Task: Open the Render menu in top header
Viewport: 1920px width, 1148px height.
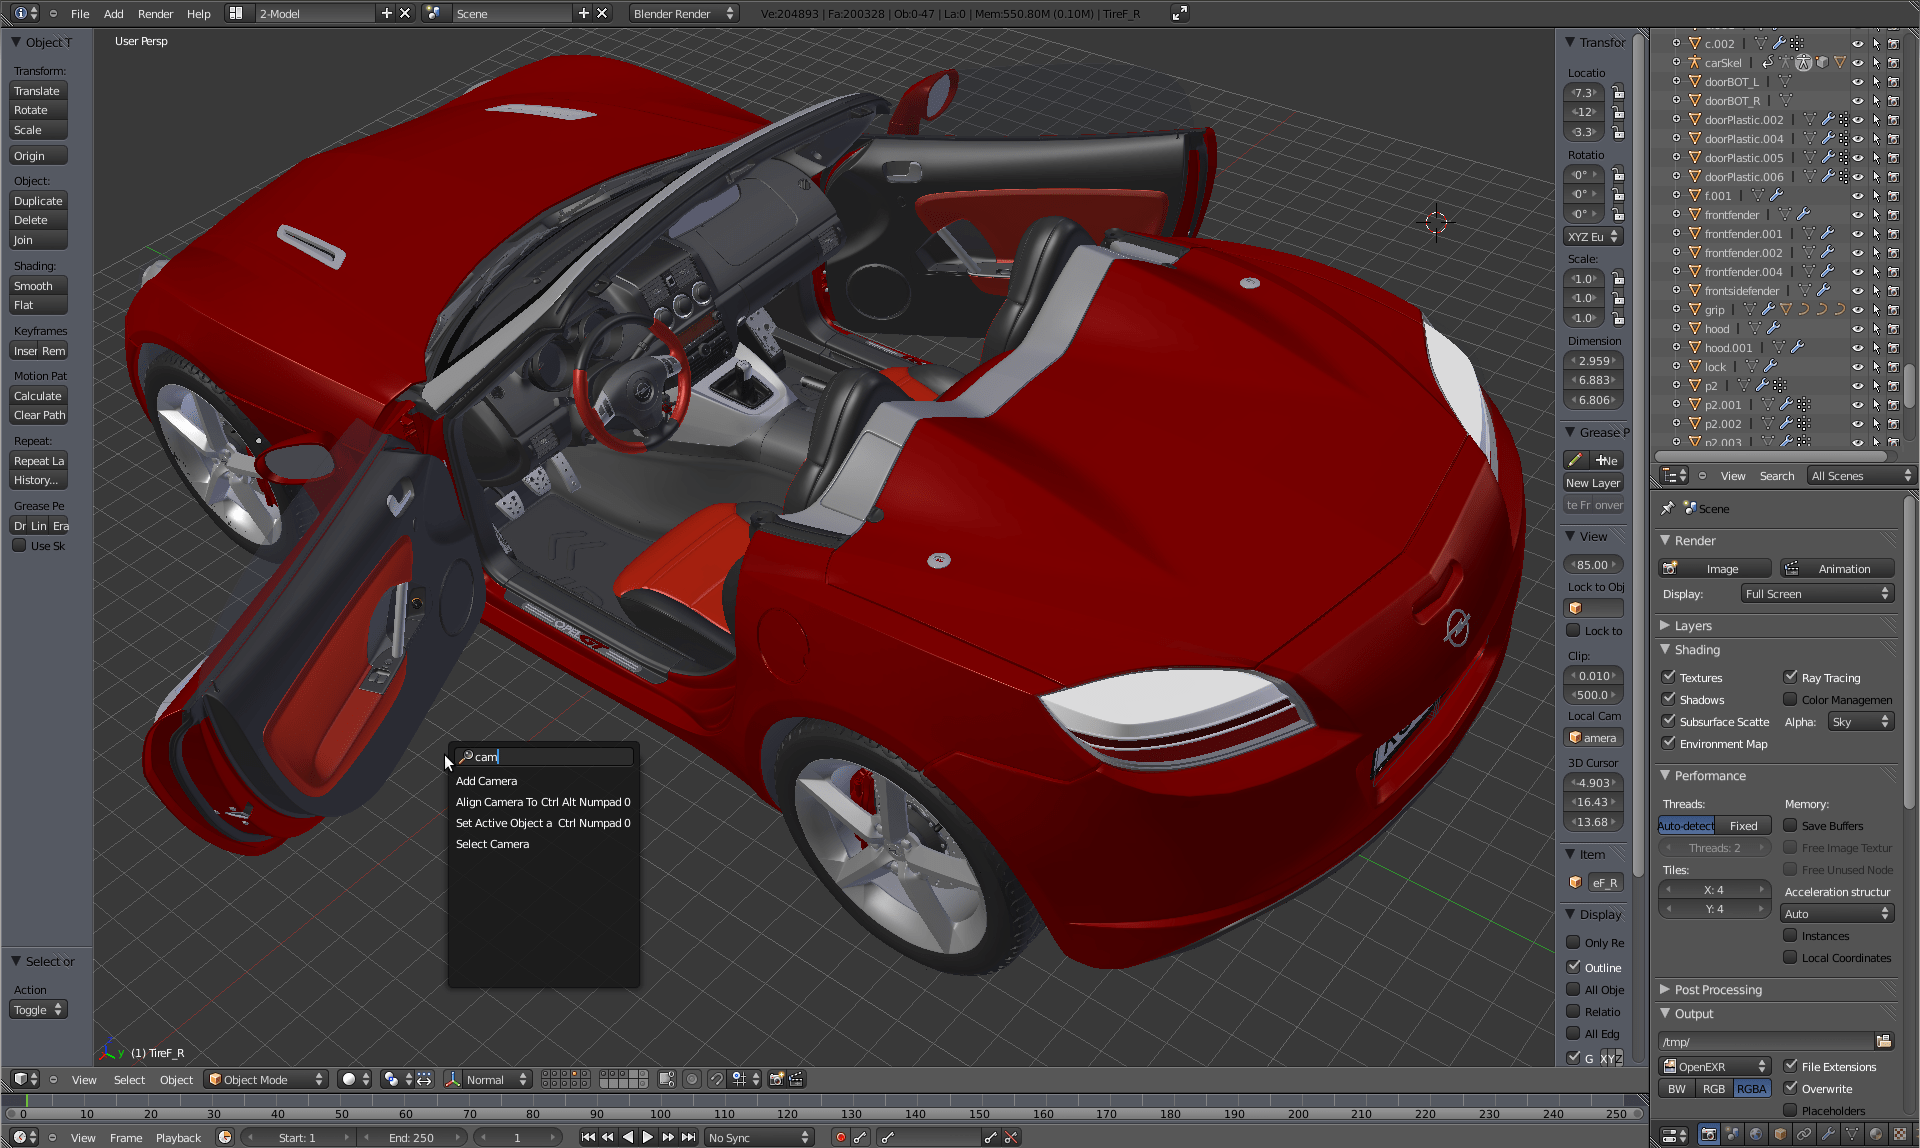Action: coord(155,13)
